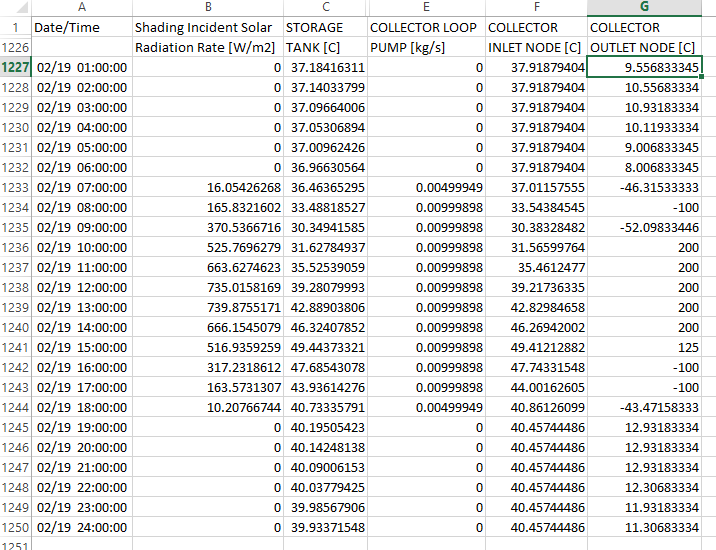Click the COLLECTOR LOOP header cell

[426, 27]
